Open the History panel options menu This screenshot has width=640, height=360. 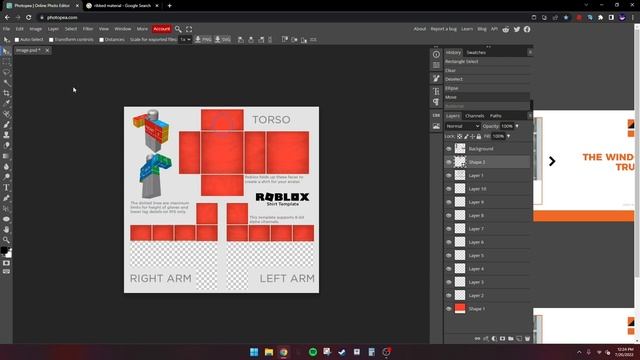click(x=530, y=52)
